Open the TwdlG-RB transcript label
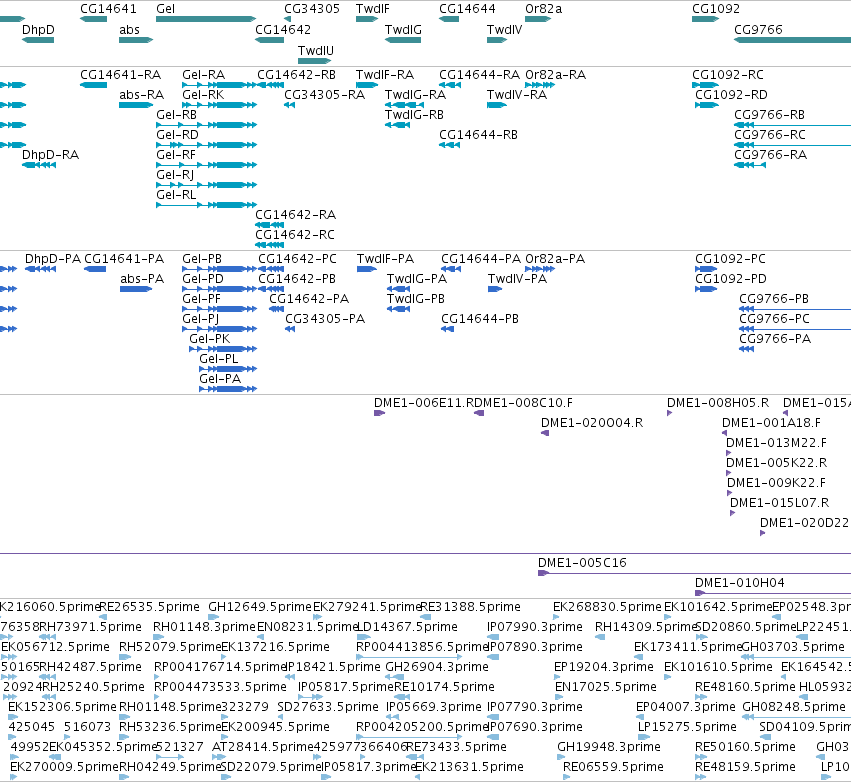This screenshot has height=782, width=851. [414, 115]
